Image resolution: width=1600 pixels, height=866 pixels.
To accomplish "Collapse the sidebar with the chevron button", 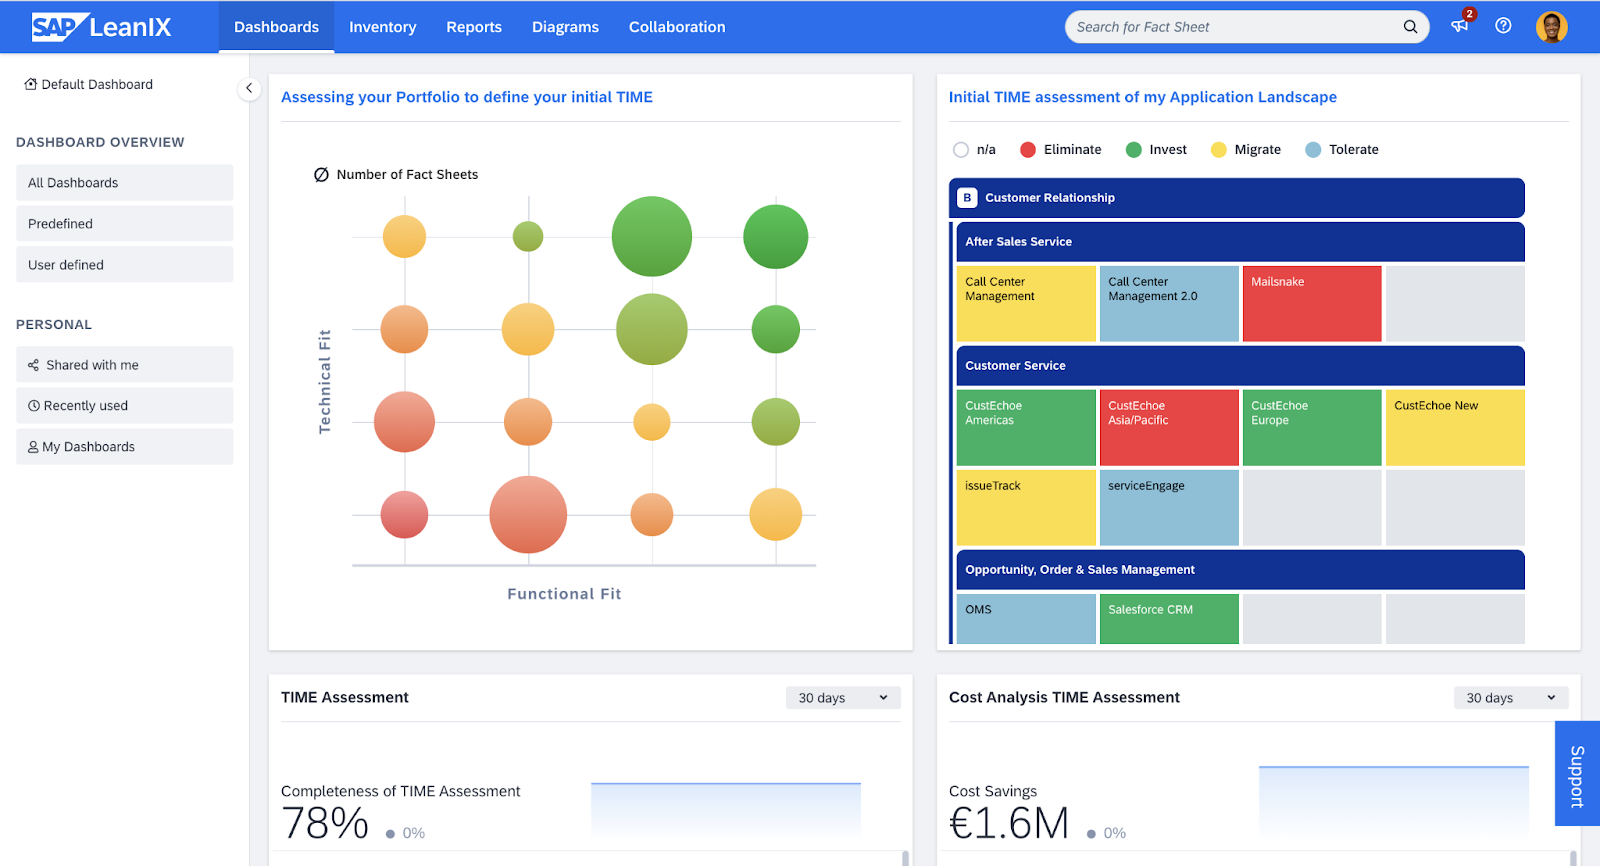I will pyautogui.click(x=249, y=88).
